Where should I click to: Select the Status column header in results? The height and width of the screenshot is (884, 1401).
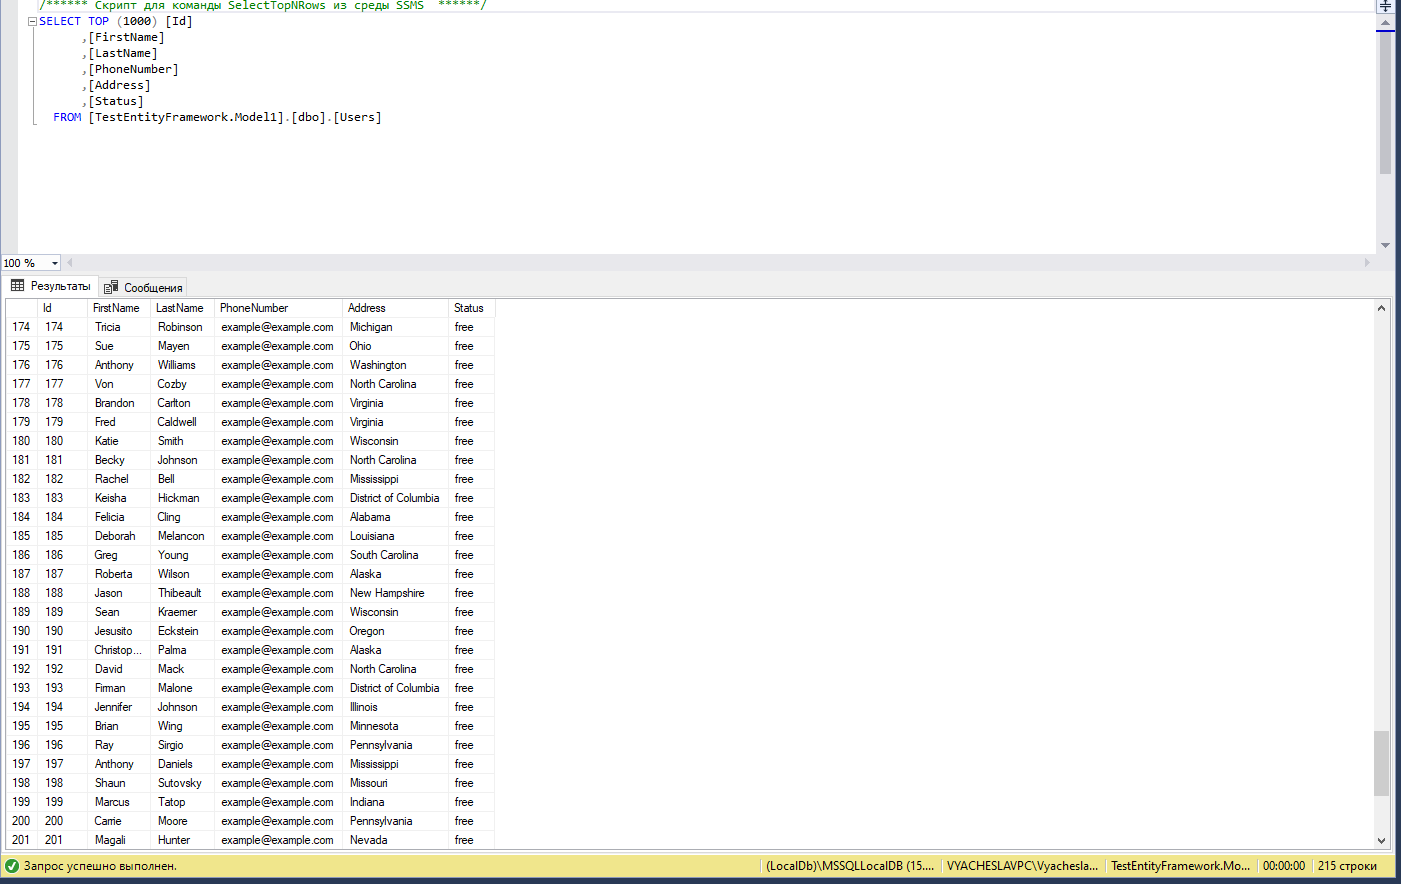(471, 308)
